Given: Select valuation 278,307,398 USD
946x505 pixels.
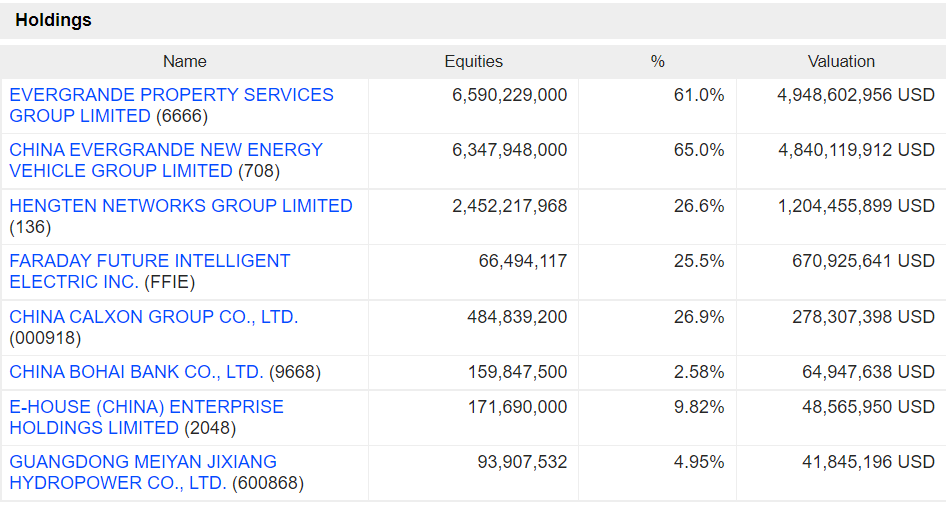Looking at the screenshot, I should (x=864, y=317).
